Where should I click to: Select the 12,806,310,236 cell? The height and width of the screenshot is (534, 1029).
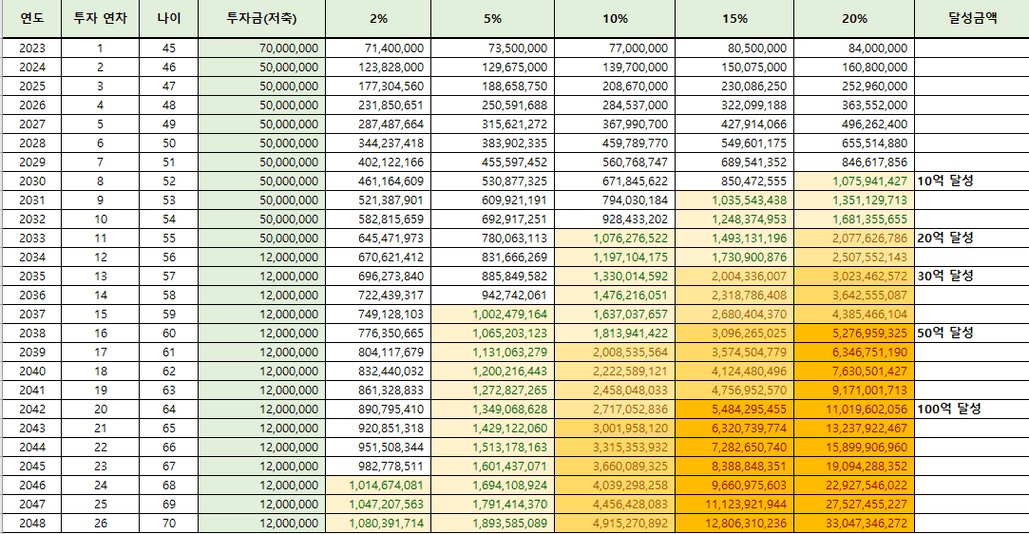click(734, 524)
